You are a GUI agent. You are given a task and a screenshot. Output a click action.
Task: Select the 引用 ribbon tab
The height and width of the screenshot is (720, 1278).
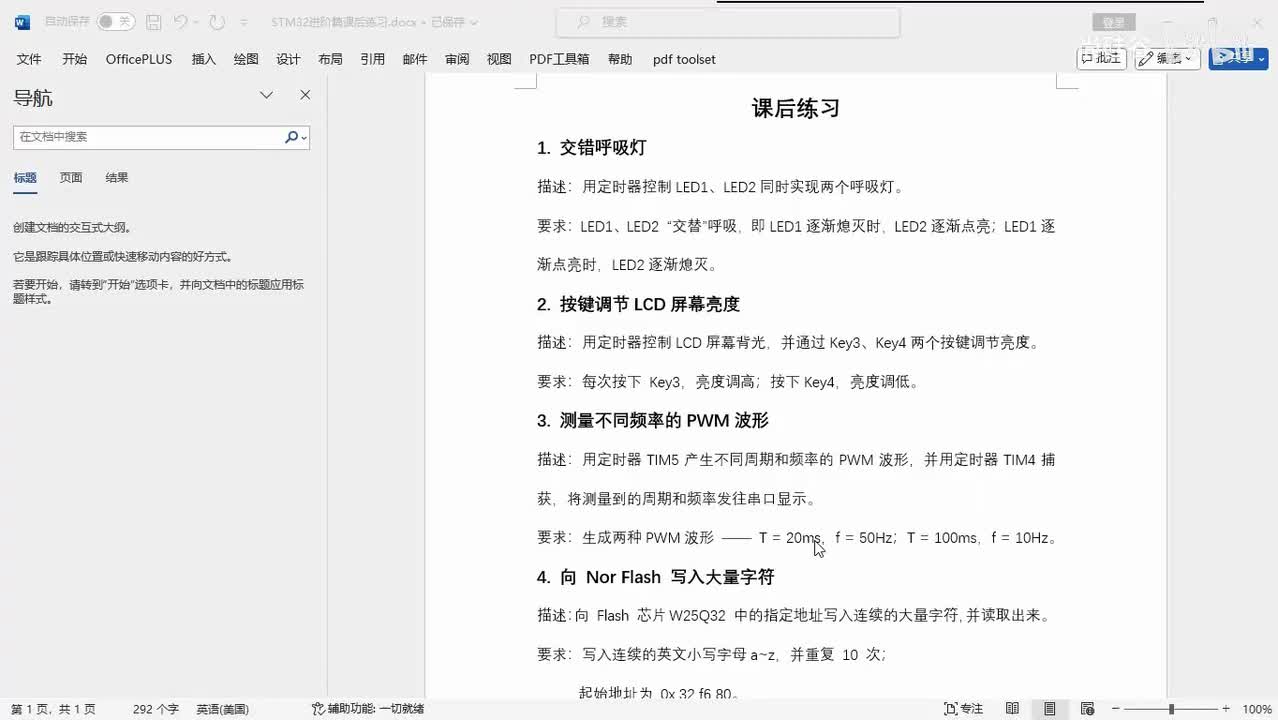[x=373, y=59]
